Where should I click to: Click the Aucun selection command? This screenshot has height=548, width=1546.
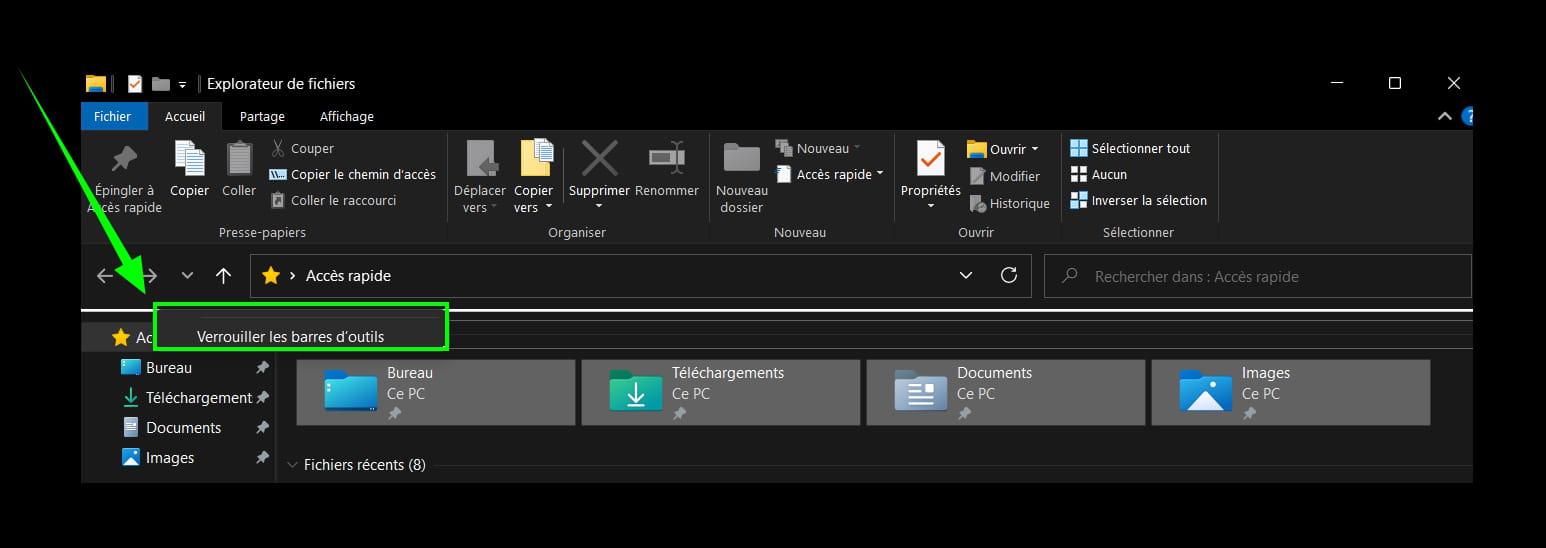1099,174
